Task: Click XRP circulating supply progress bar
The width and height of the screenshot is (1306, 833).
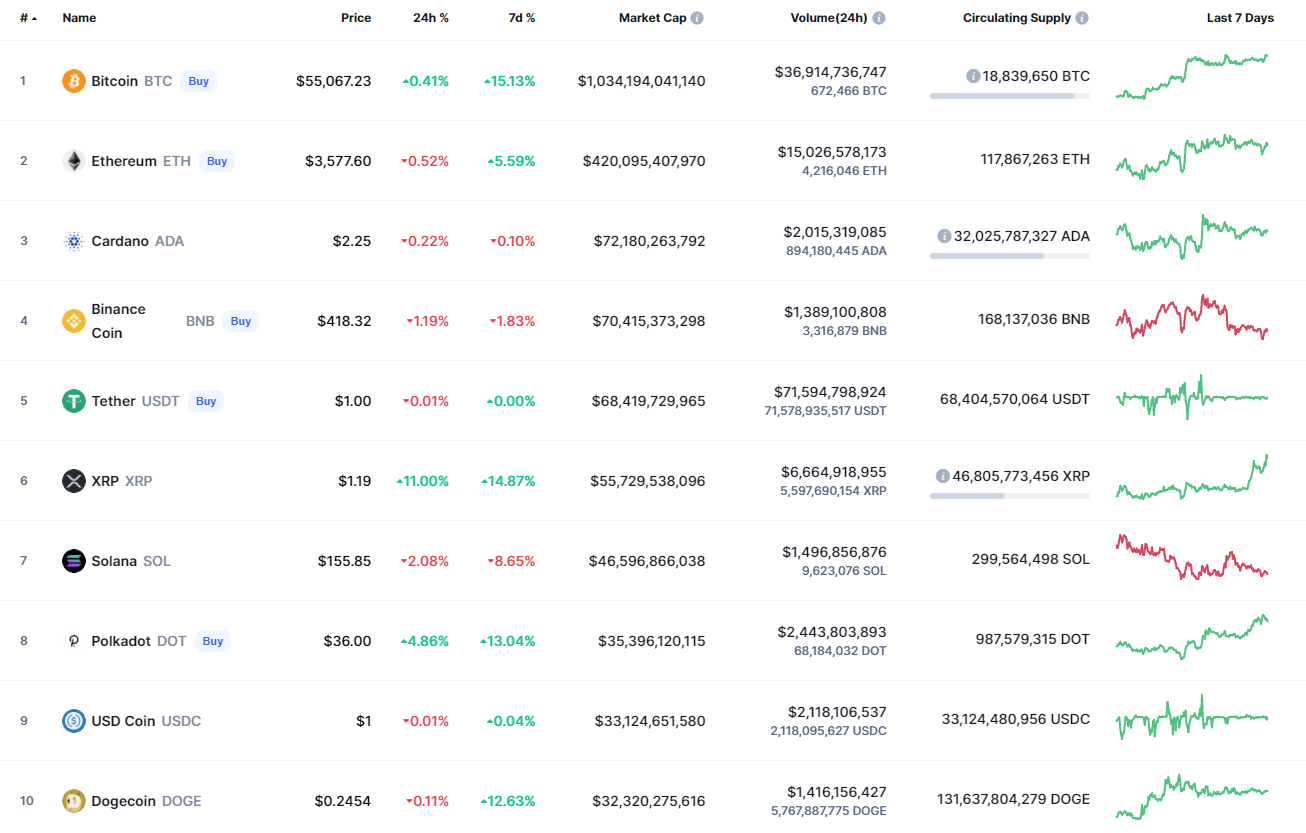Action: tap(1010, 496)
